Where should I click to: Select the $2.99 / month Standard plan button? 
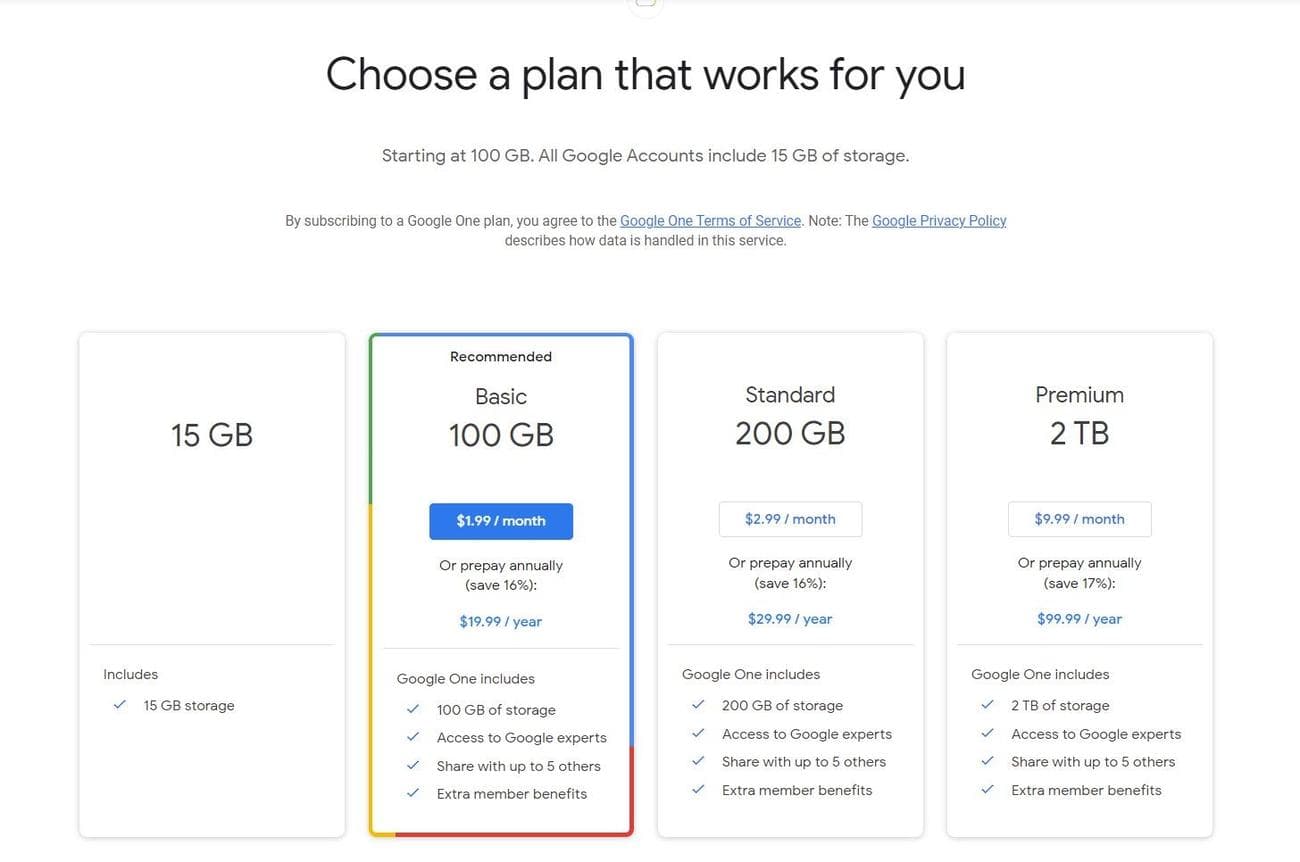(x=790, y=519)
